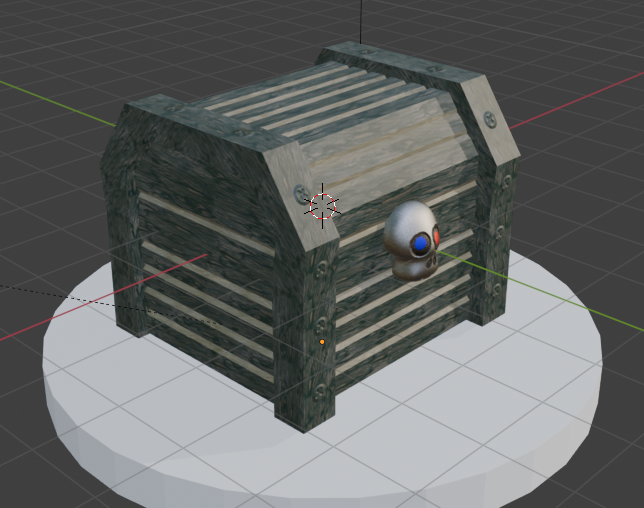
Task: Click the chest's left slatted side panel
Action: click(200, 280)
